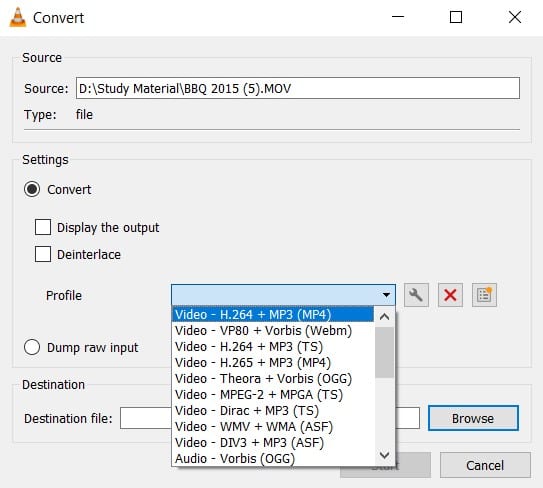Choose Video - MPEG-2 + MPGA (TS) profile
The height and width of the screenshot is (488, 543).
(x=273, y=394)
